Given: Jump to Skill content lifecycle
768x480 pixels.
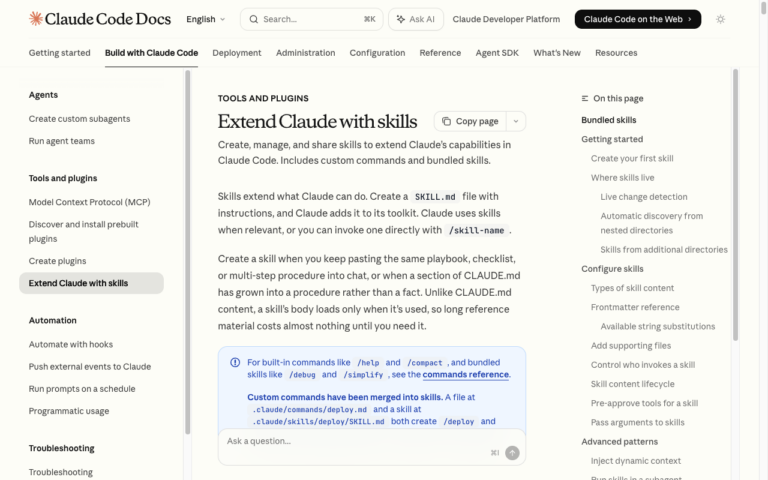Looking at the screenshot, I should tap(632, 384).
